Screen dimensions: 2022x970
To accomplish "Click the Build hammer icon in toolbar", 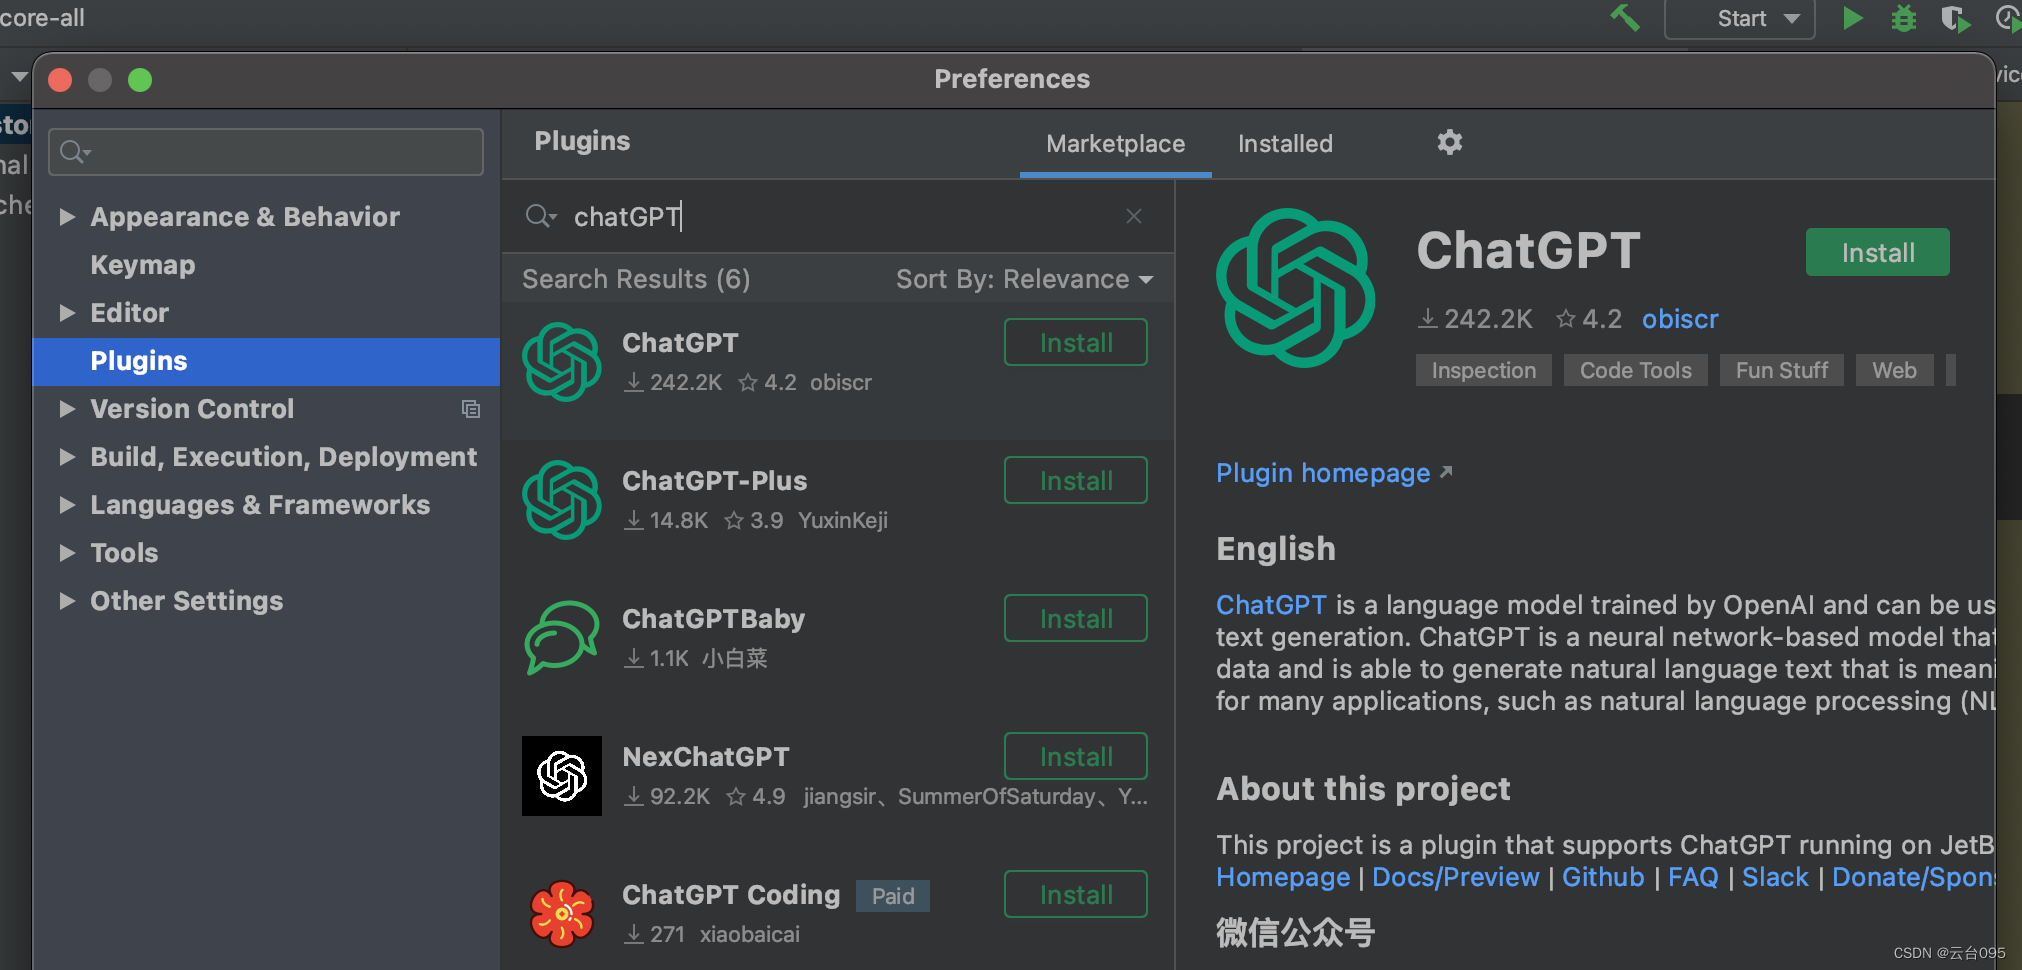I will point(1624,17).
